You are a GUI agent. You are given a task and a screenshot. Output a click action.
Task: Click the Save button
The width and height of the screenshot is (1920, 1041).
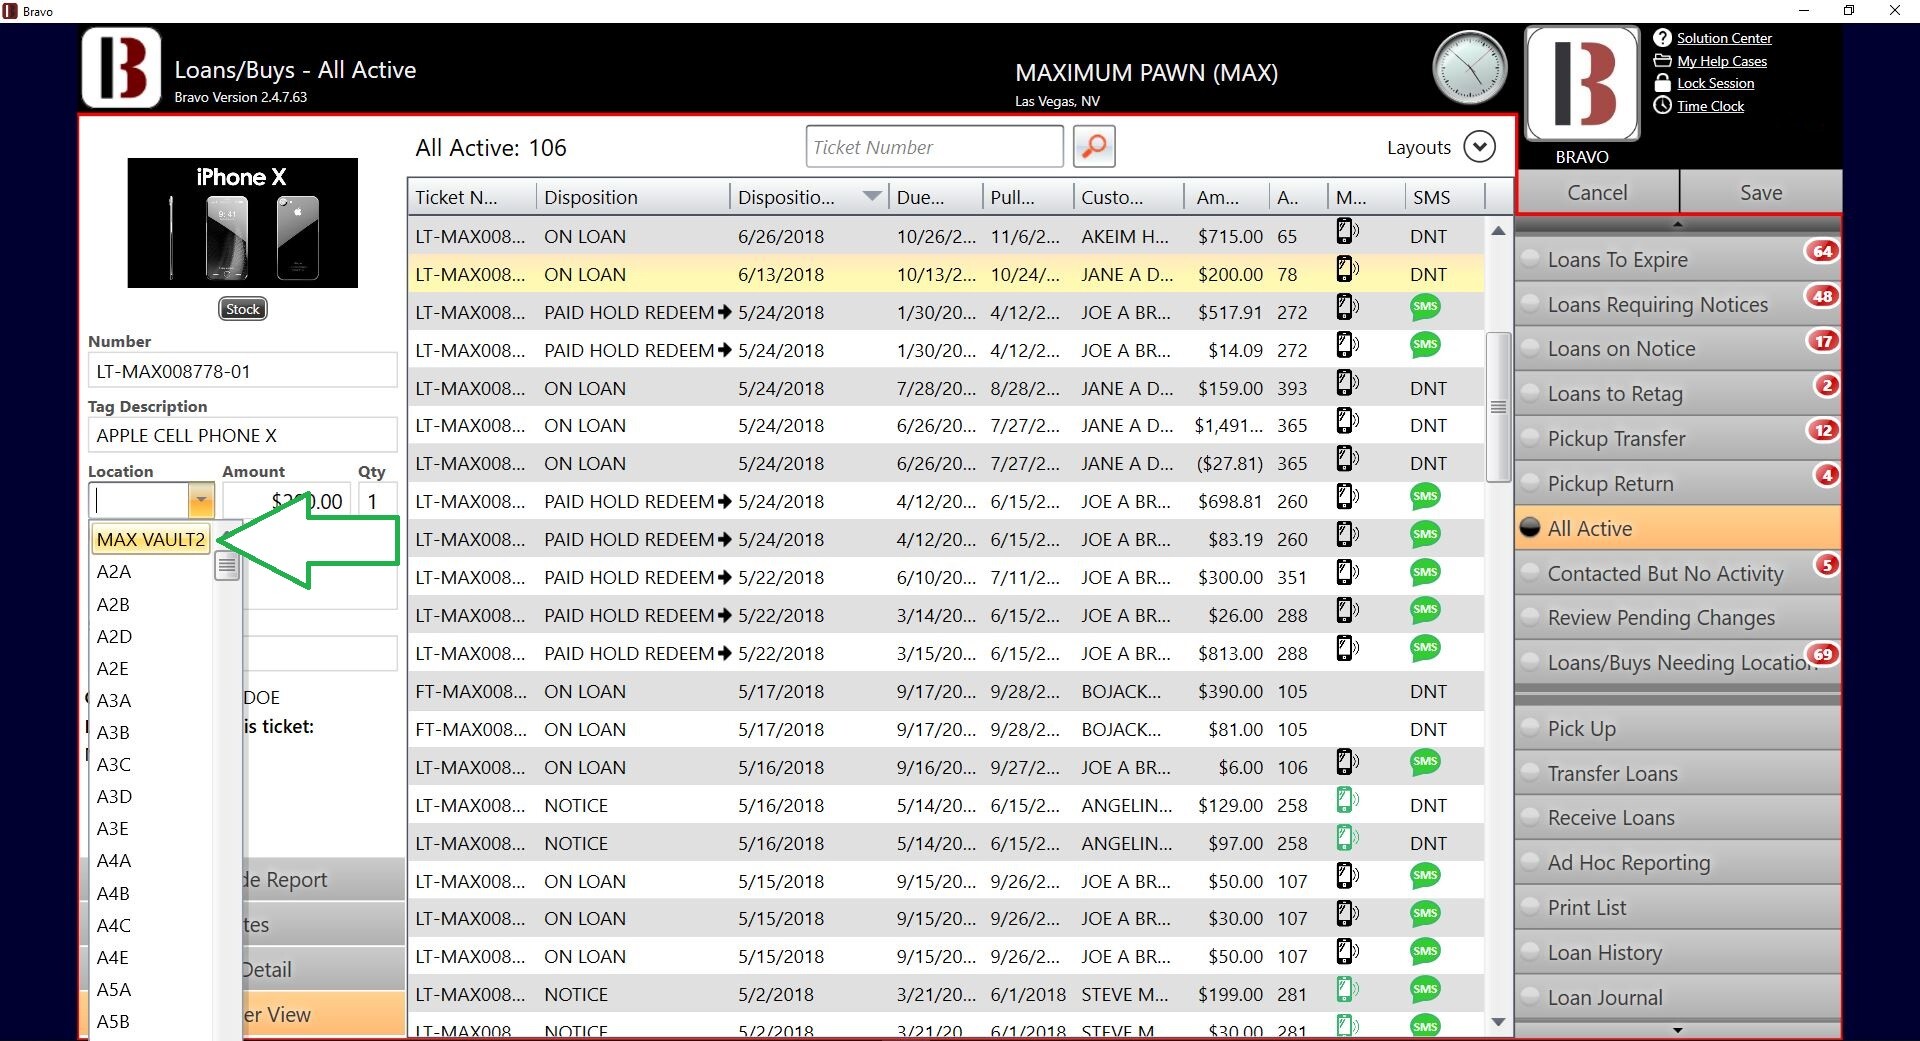click(x=1760, y=192)
